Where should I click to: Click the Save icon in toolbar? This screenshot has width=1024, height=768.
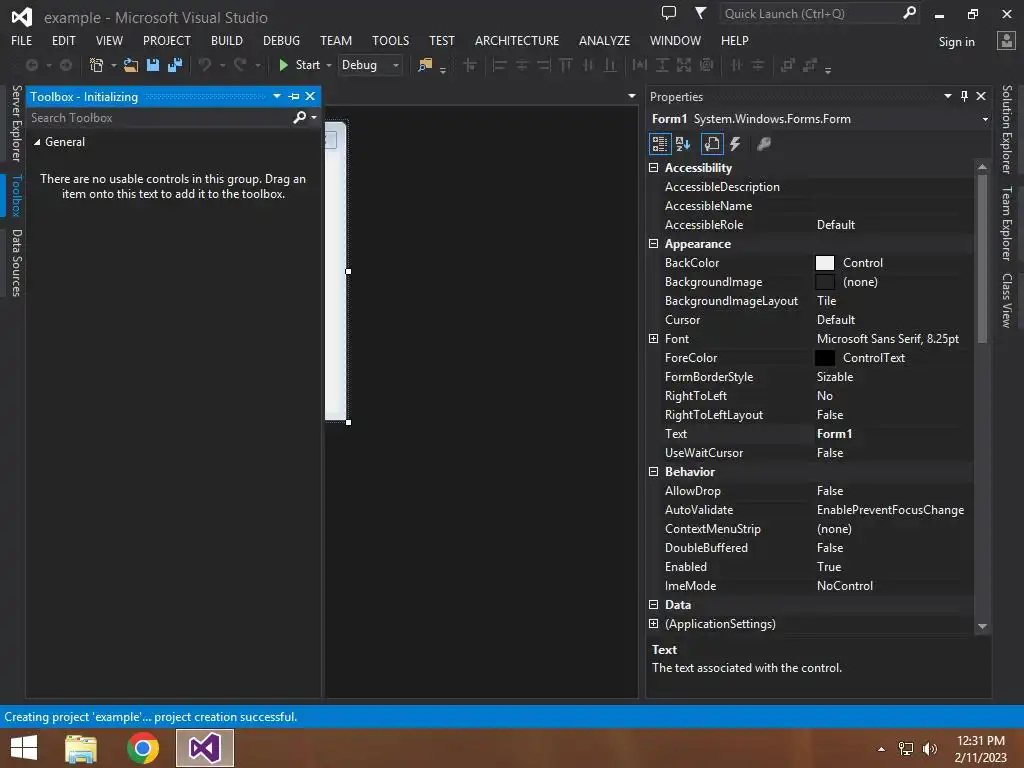click(x=153, y=65)
